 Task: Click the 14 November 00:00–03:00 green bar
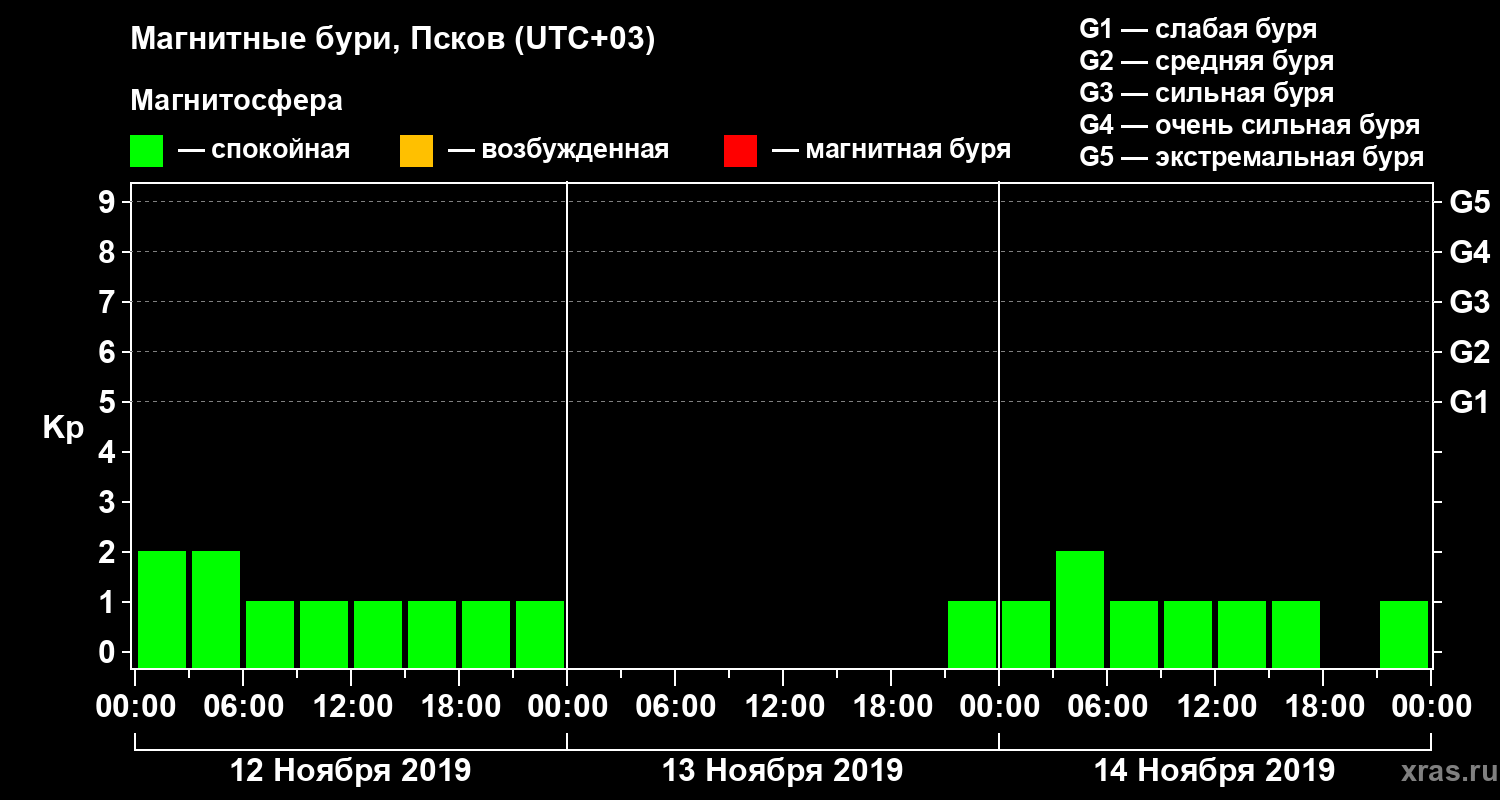point(1026,634)
